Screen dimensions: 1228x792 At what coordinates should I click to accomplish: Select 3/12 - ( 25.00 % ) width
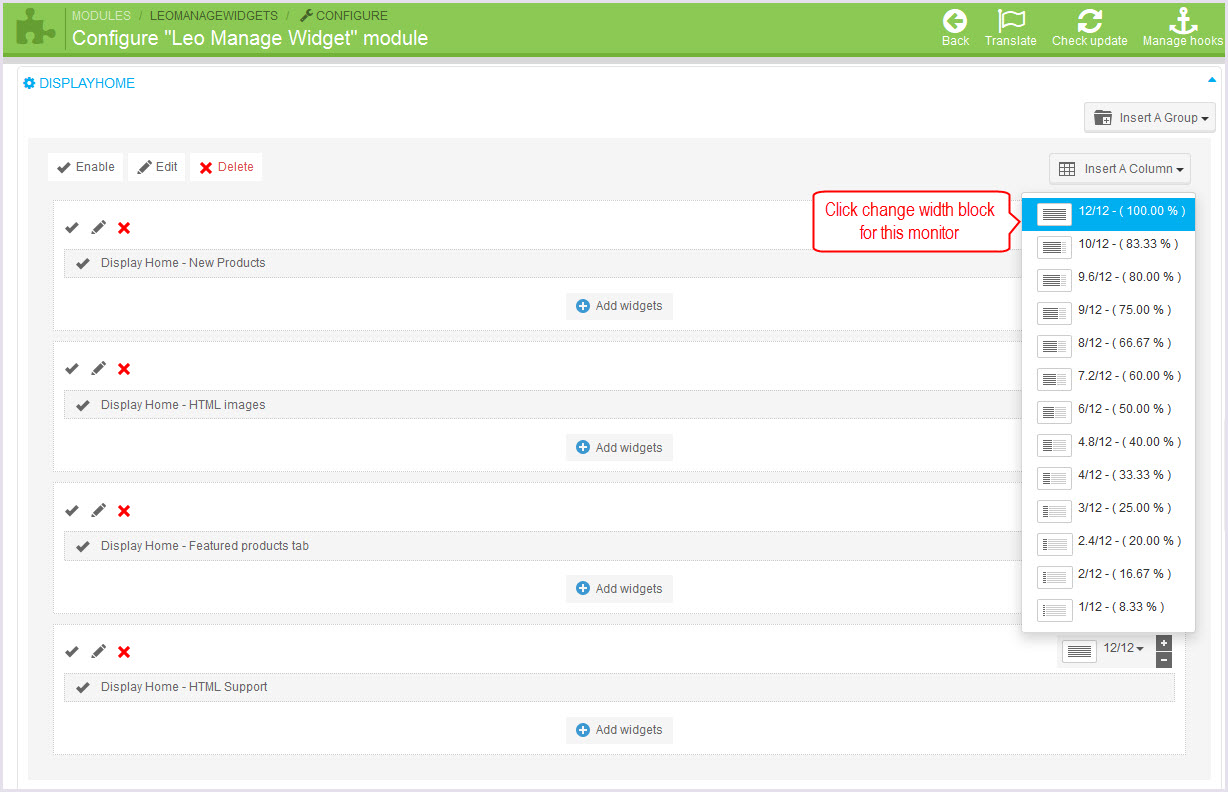pyautogui.click(x=1108, y=511)
